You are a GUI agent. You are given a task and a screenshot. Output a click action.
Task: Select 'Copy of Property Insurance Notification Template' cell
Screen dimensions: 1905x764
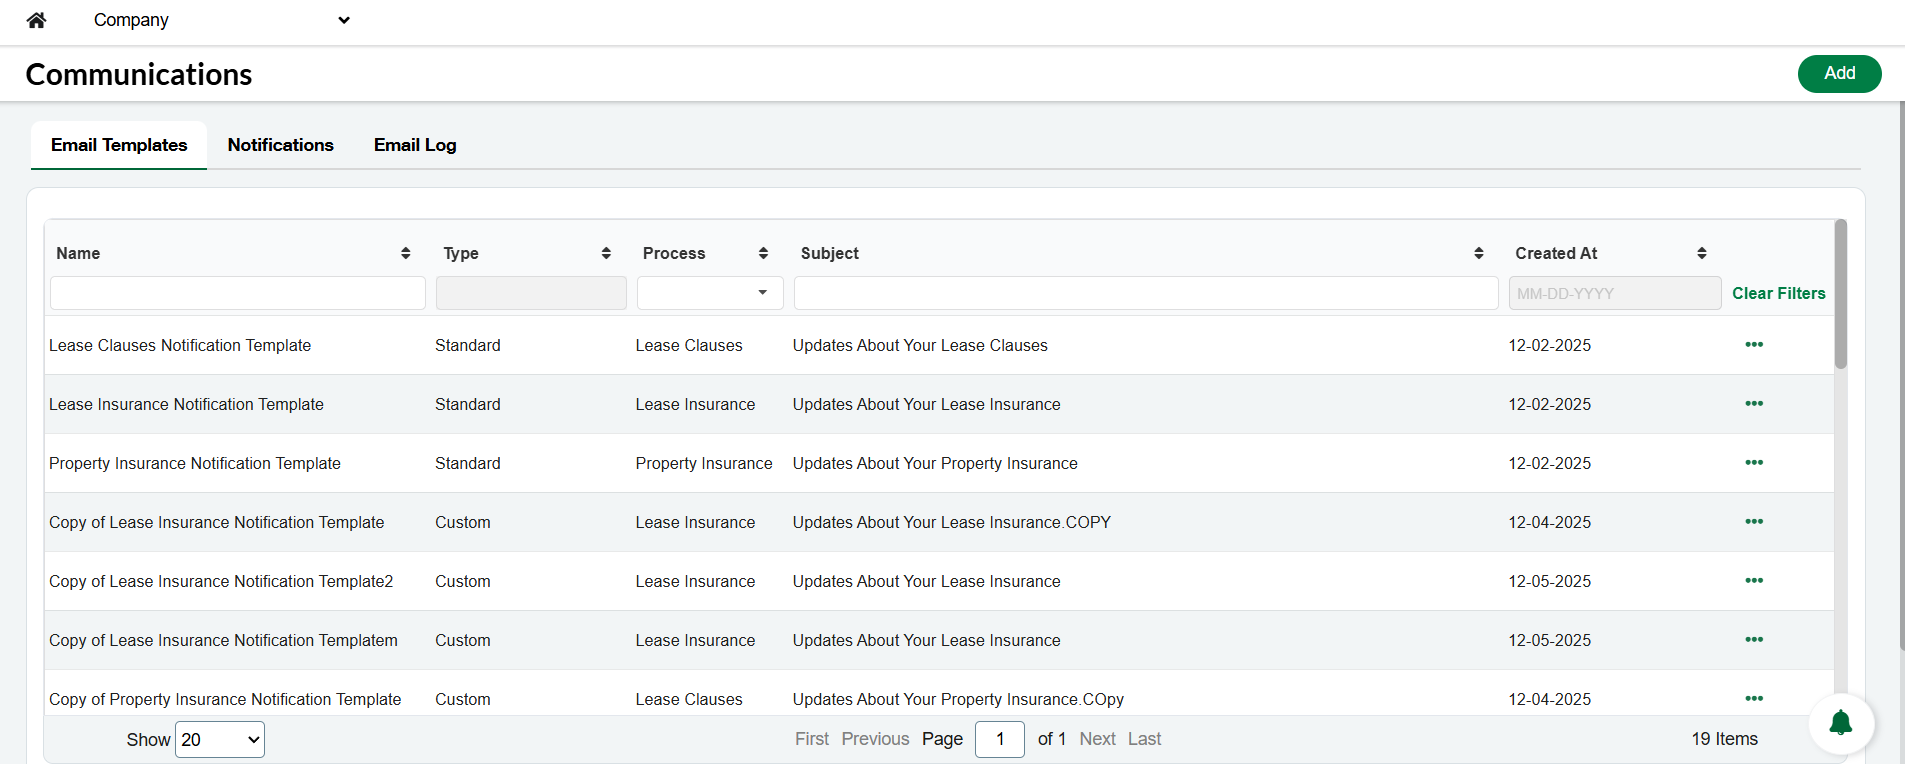point(225,699)
